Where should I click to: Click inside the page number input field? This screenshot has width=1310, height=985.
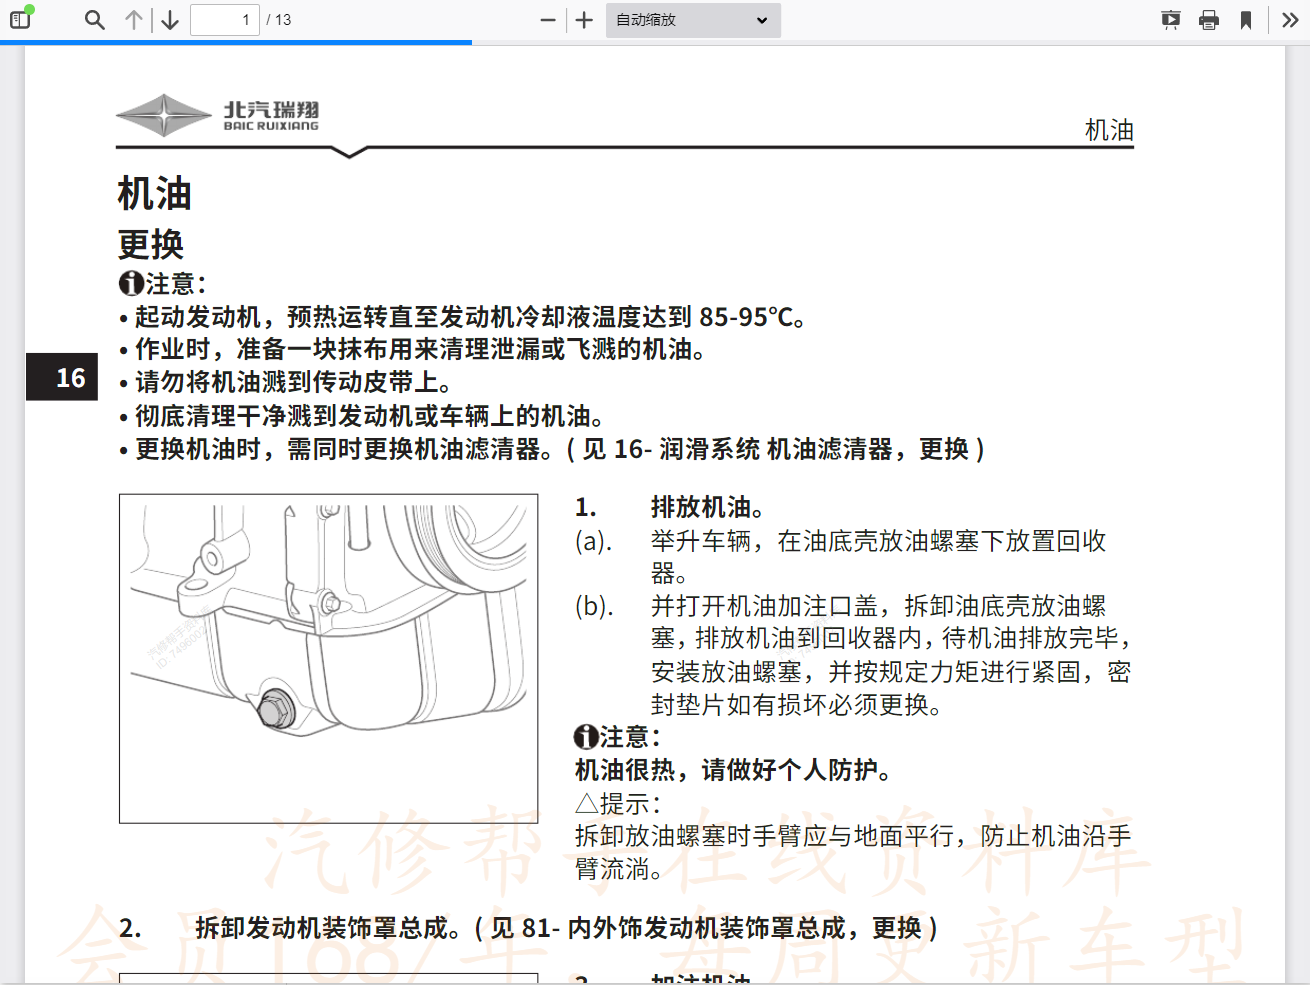tap(224, 19)
